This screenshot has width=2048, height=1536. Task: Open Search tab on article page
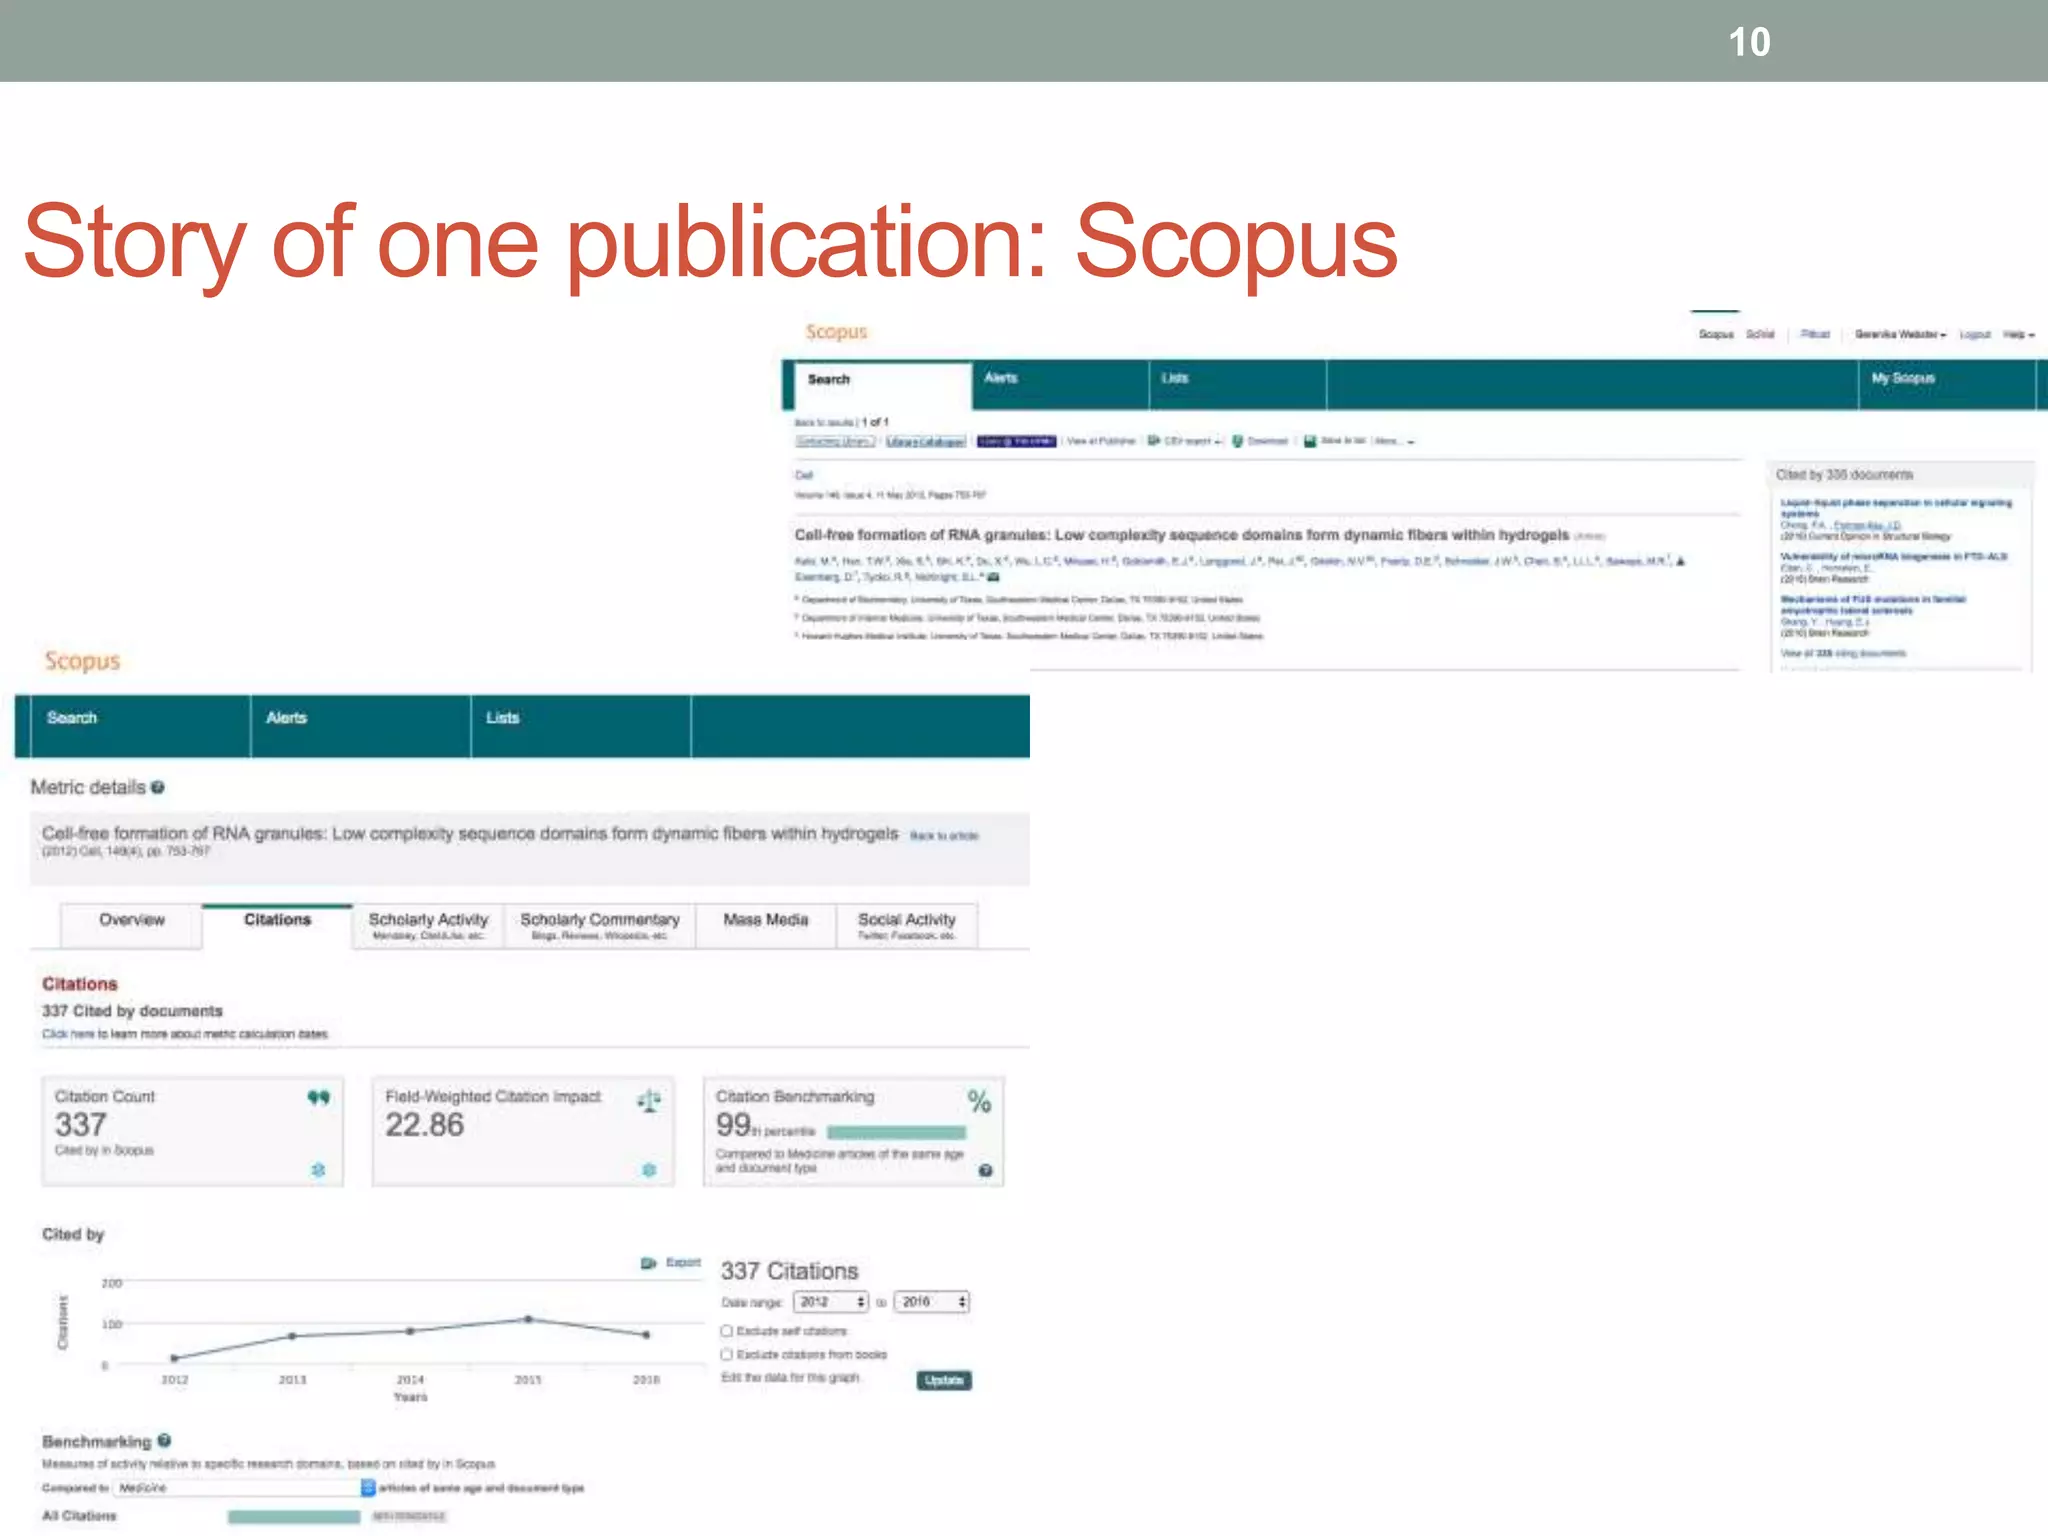[883, 385]
